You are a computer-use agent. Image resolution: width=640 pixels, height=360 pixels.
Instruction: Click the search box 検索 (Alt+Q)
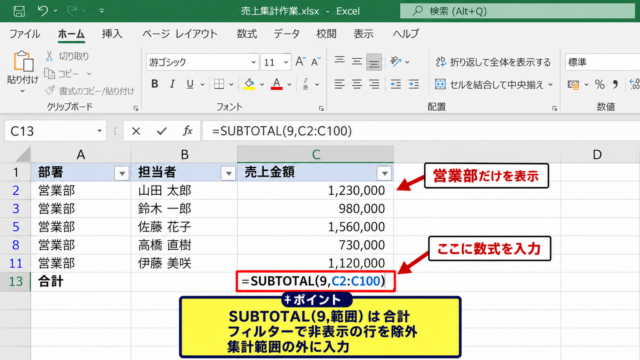click(517, 11)
